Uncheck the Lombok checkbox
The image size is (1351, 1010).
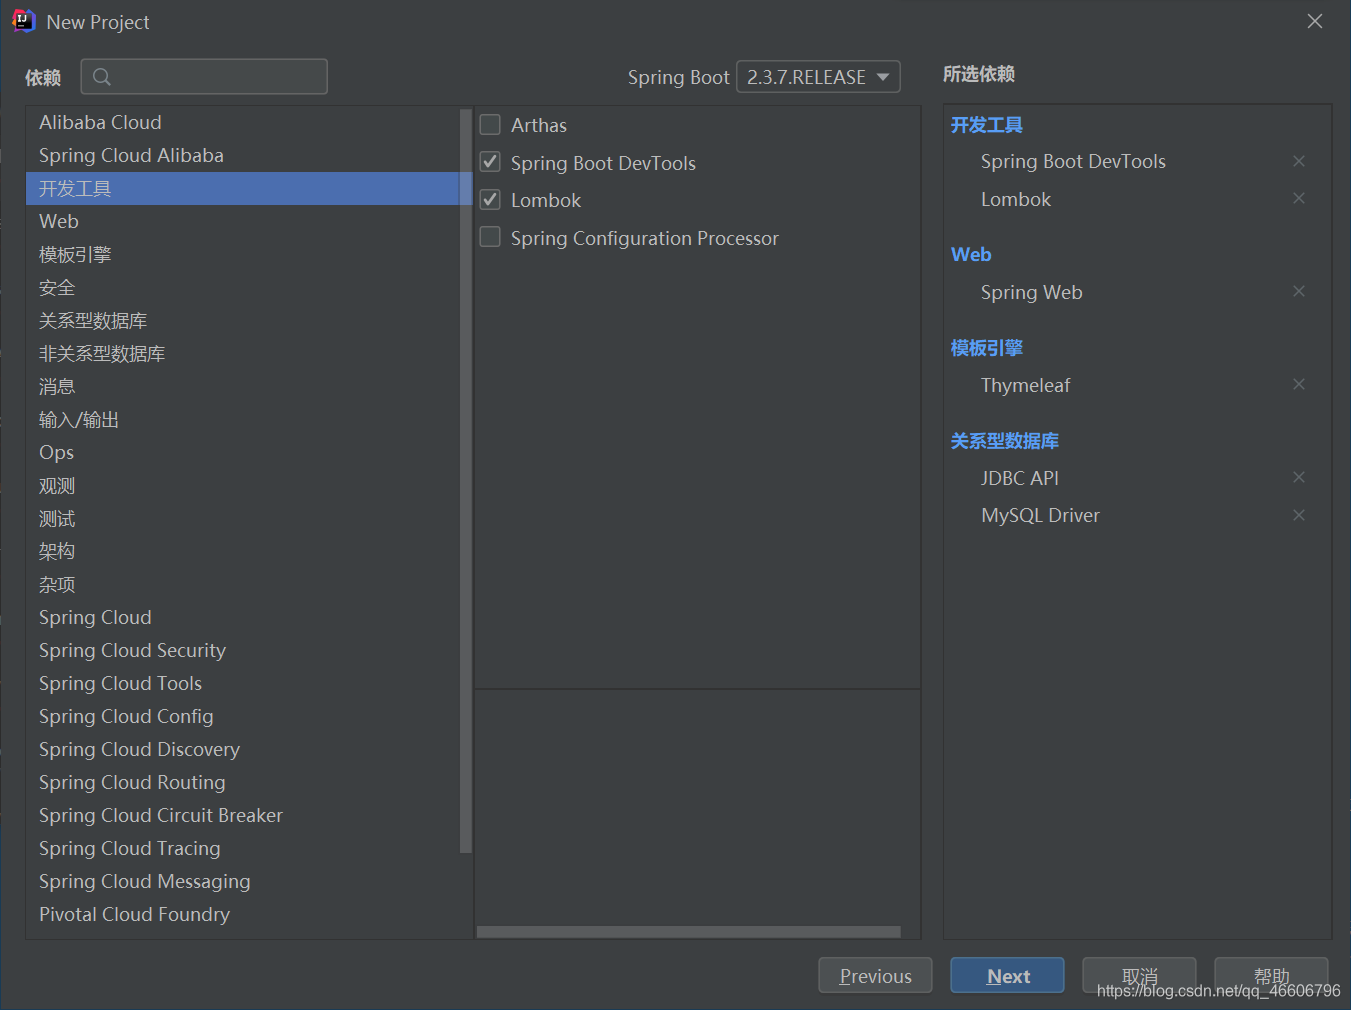(490, 200)
